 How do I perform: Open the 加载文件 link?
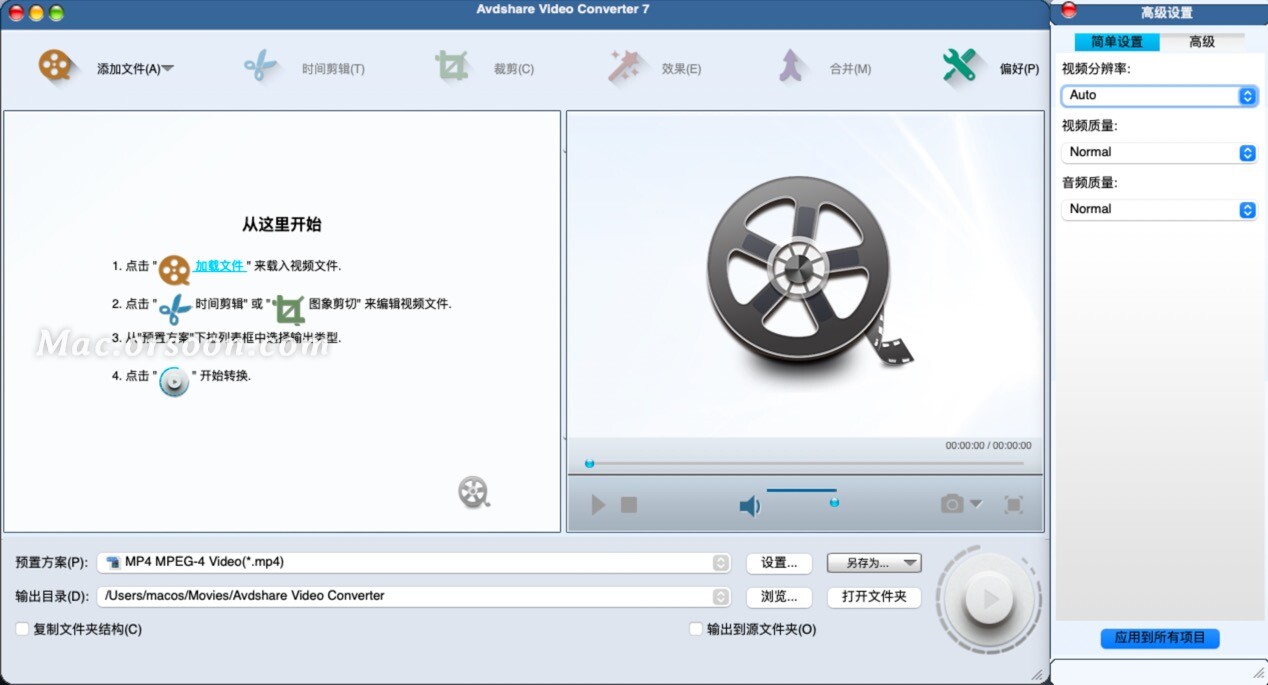(x=220, y=267)
